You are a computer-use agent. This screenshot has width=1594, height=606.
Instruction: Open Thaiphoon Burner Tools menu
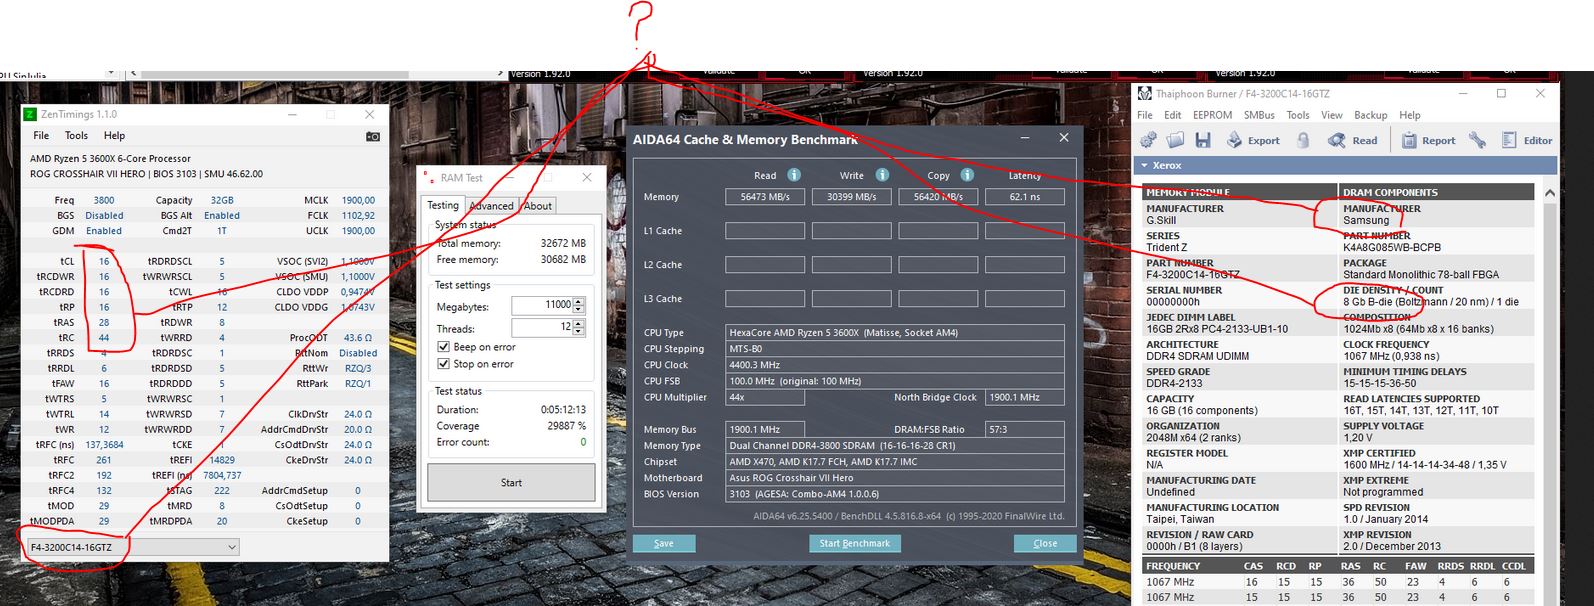[x=1298, y=115]
